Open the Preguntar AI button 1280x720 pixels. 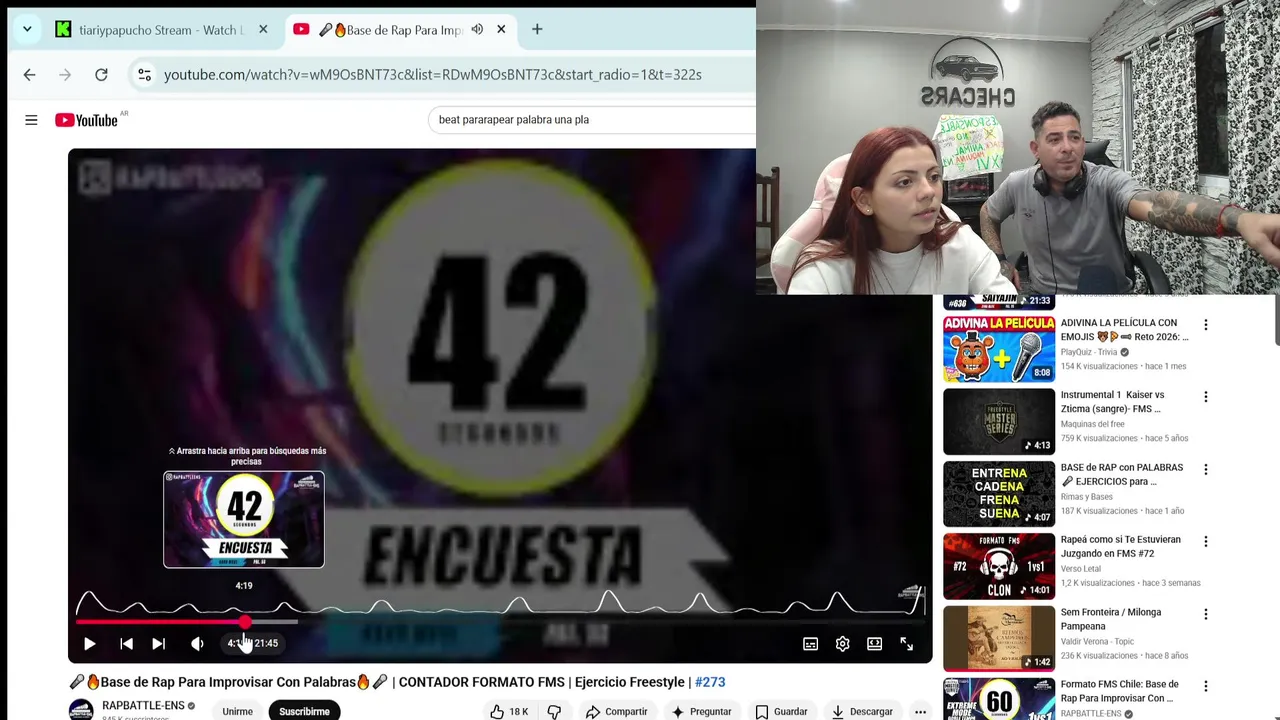(x=701, y=711)
